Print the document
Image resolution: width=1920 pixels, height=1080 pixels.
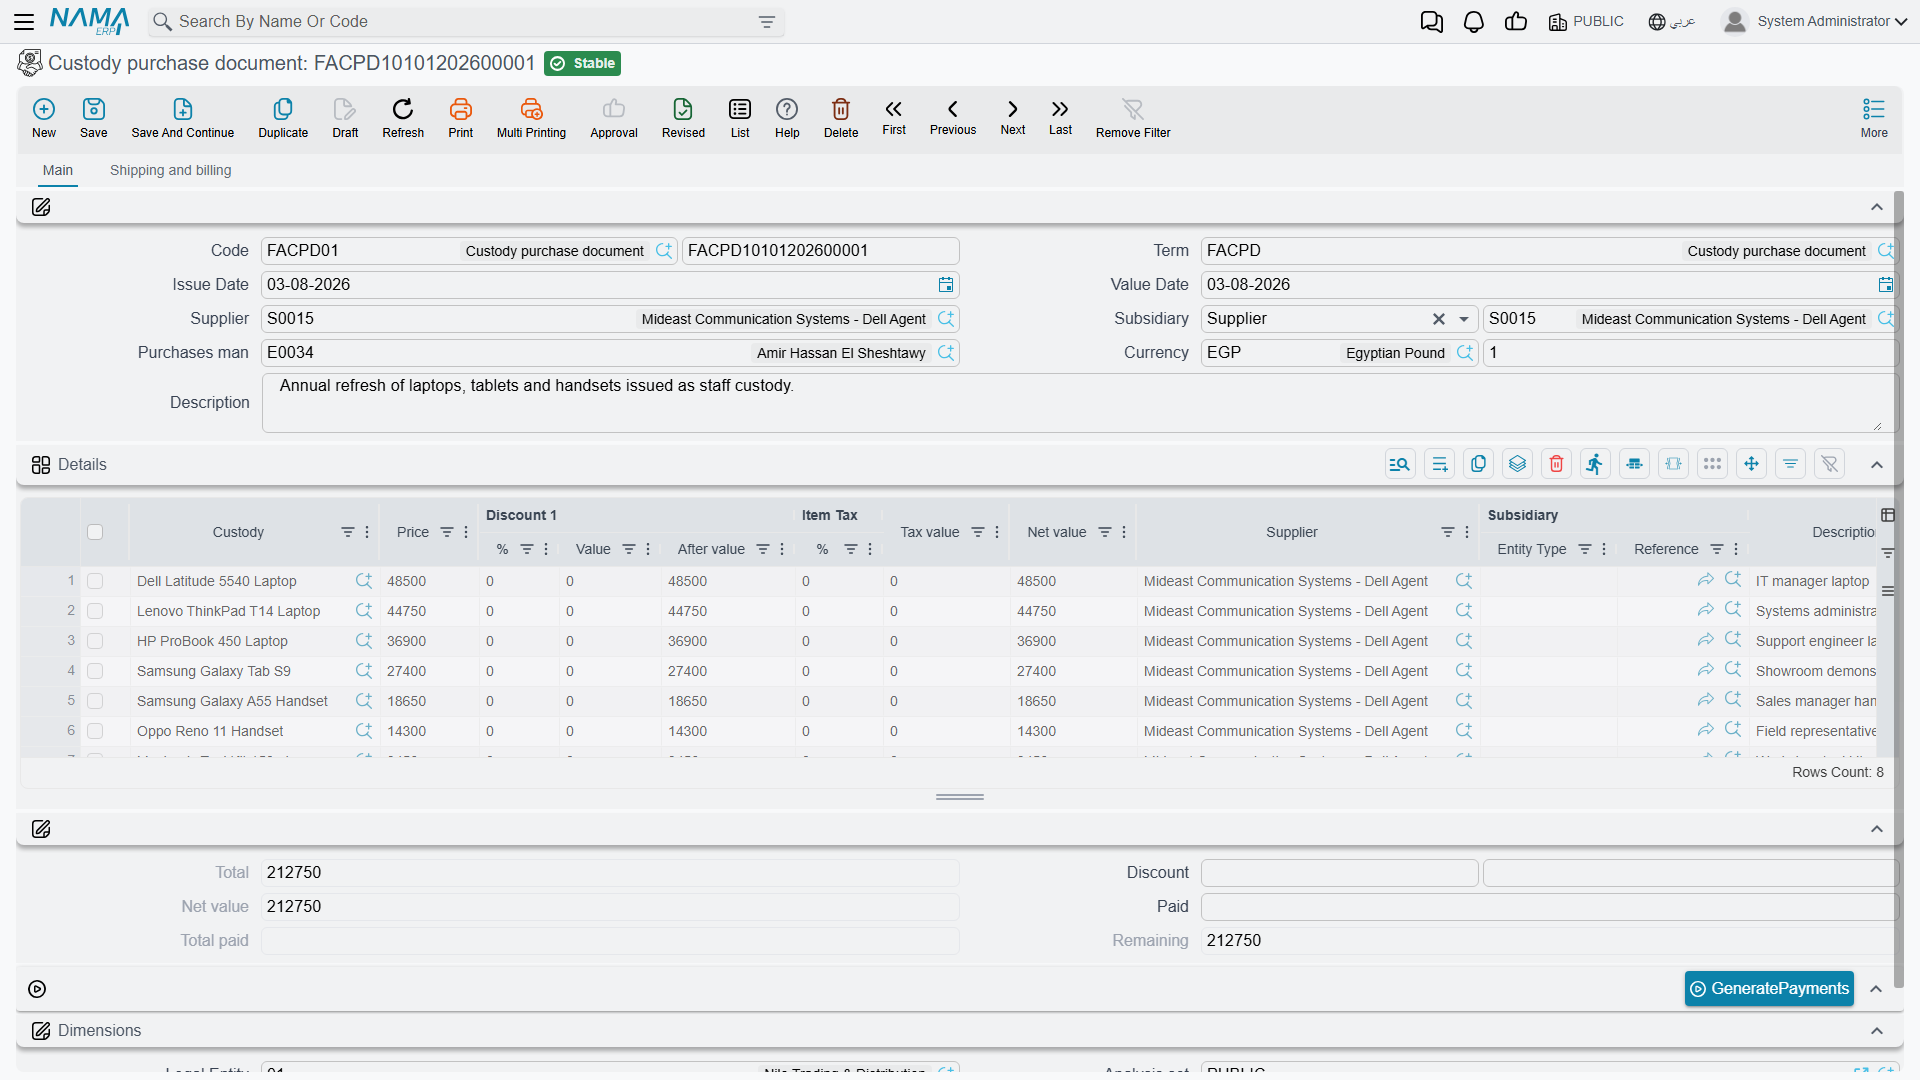click(x=461, y=118)
